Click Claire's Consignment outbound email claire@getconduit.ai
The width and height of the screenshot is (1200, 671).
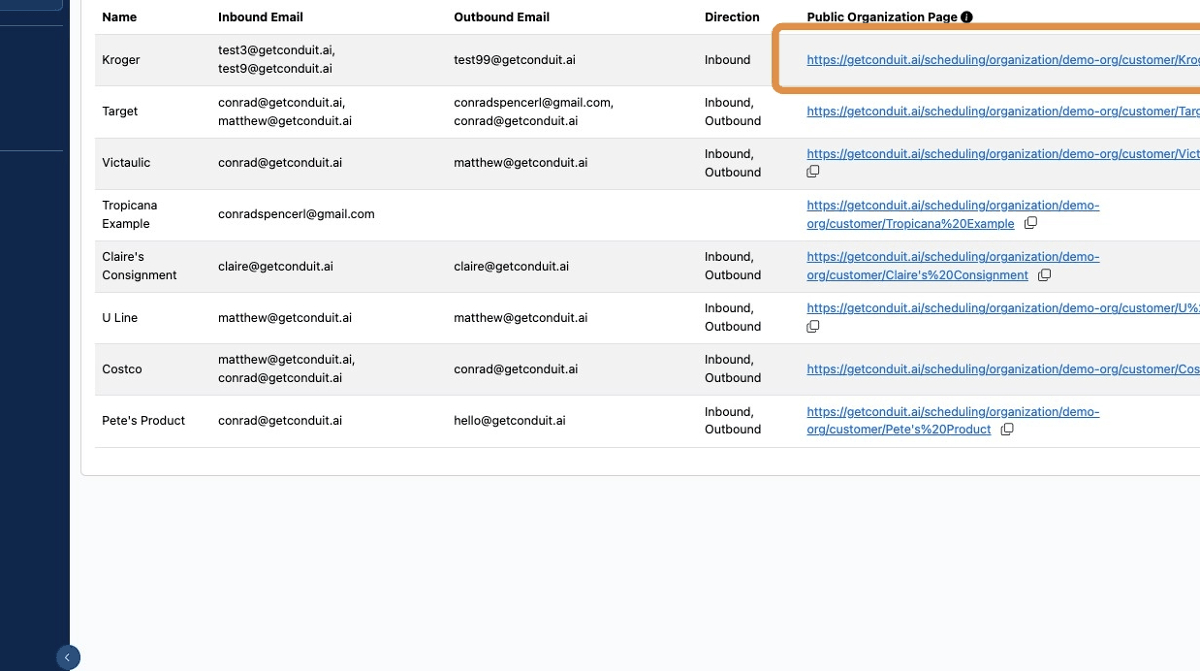coord(511,266)
